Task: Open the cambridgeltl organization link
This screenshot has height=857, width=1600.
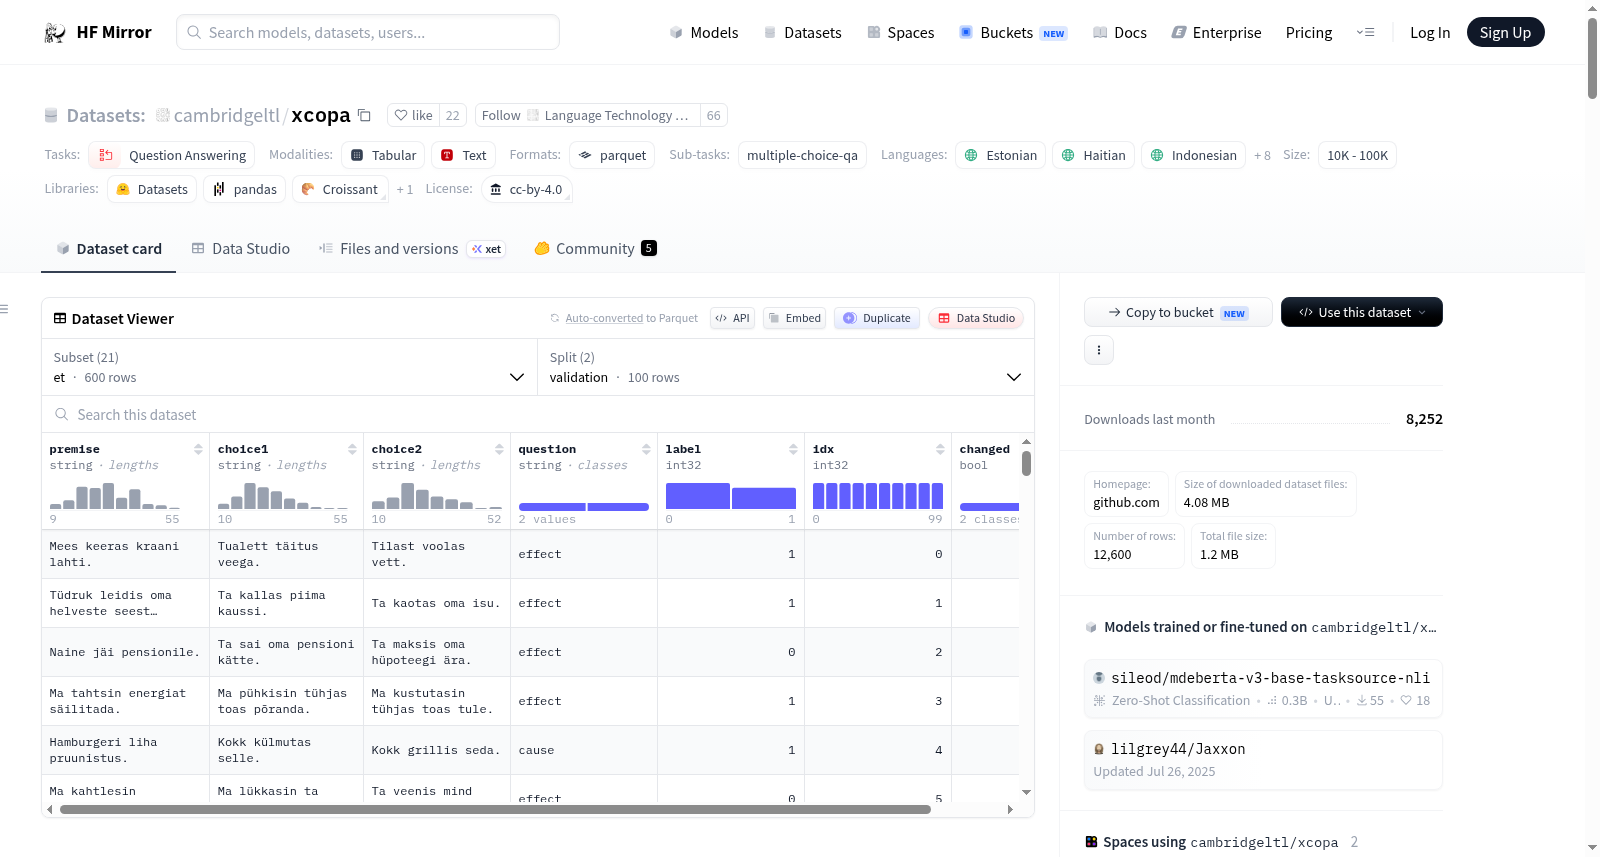Action: pos(227,116)
